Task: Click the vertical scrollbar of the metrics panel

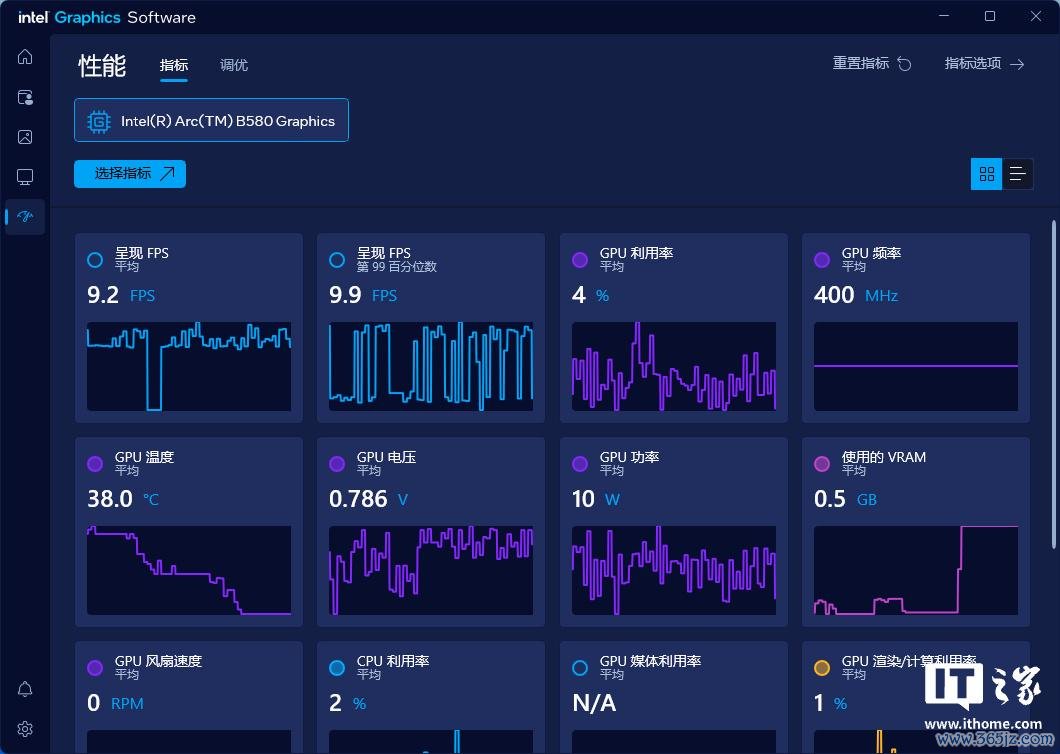Action: click(x=1053, y=384)
